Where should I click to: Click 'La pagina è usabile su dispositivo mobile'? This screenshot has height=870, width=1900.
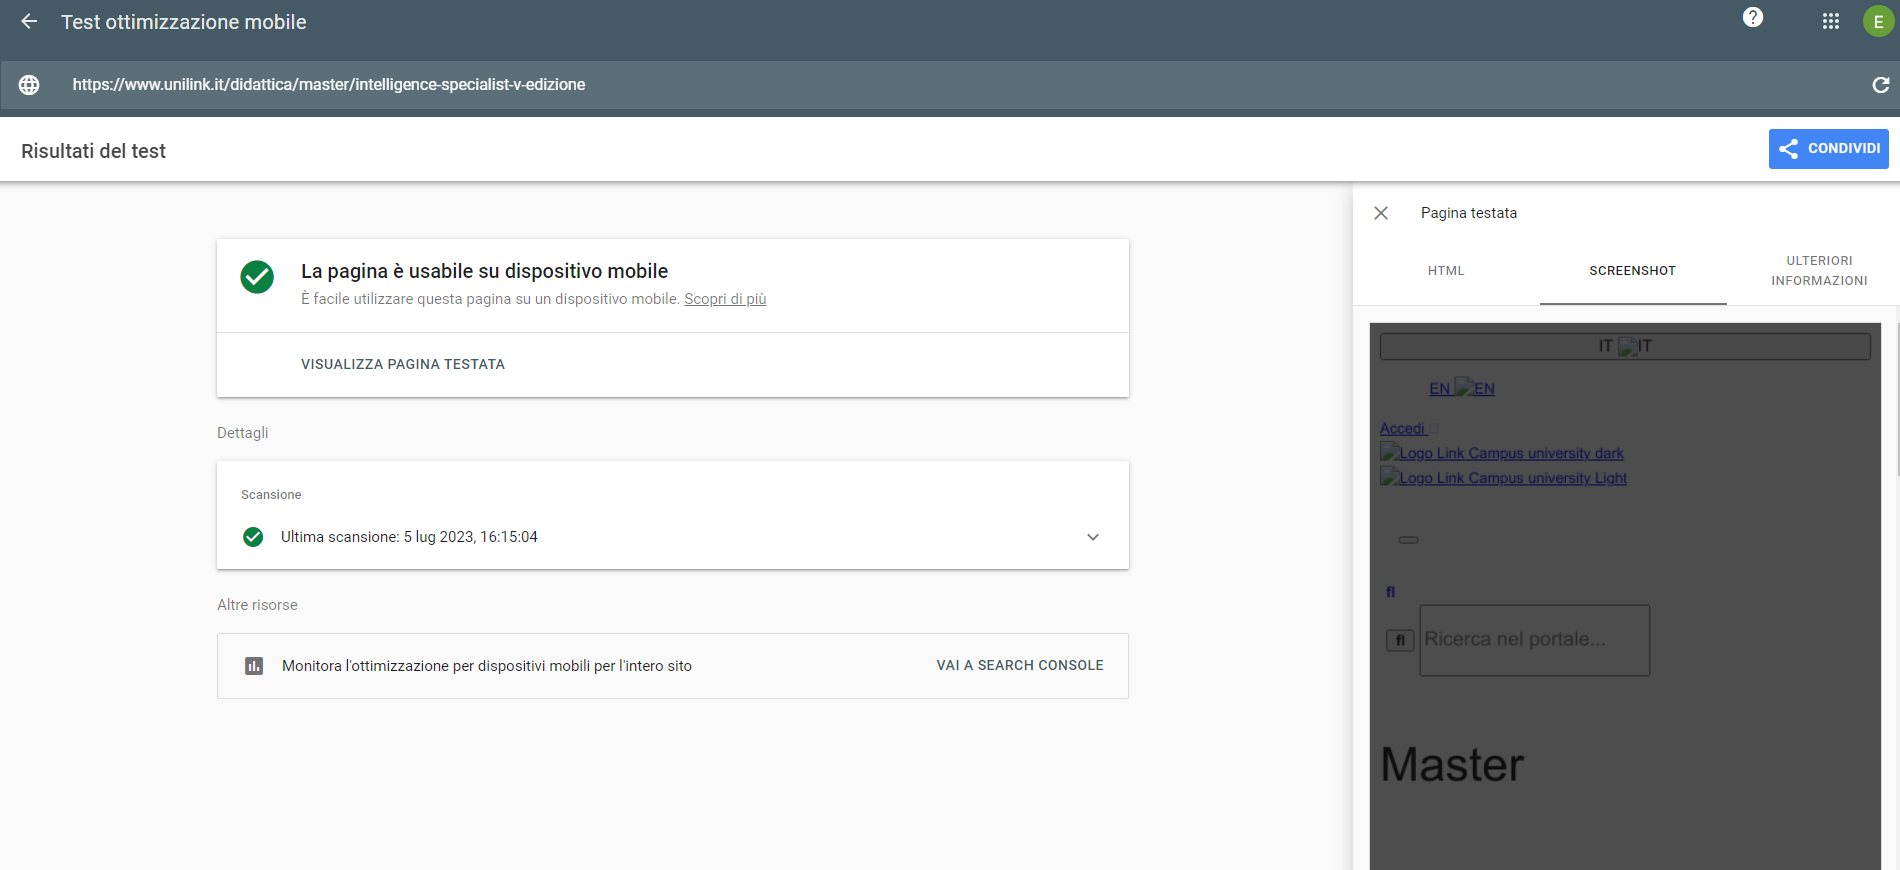[484, 271]
